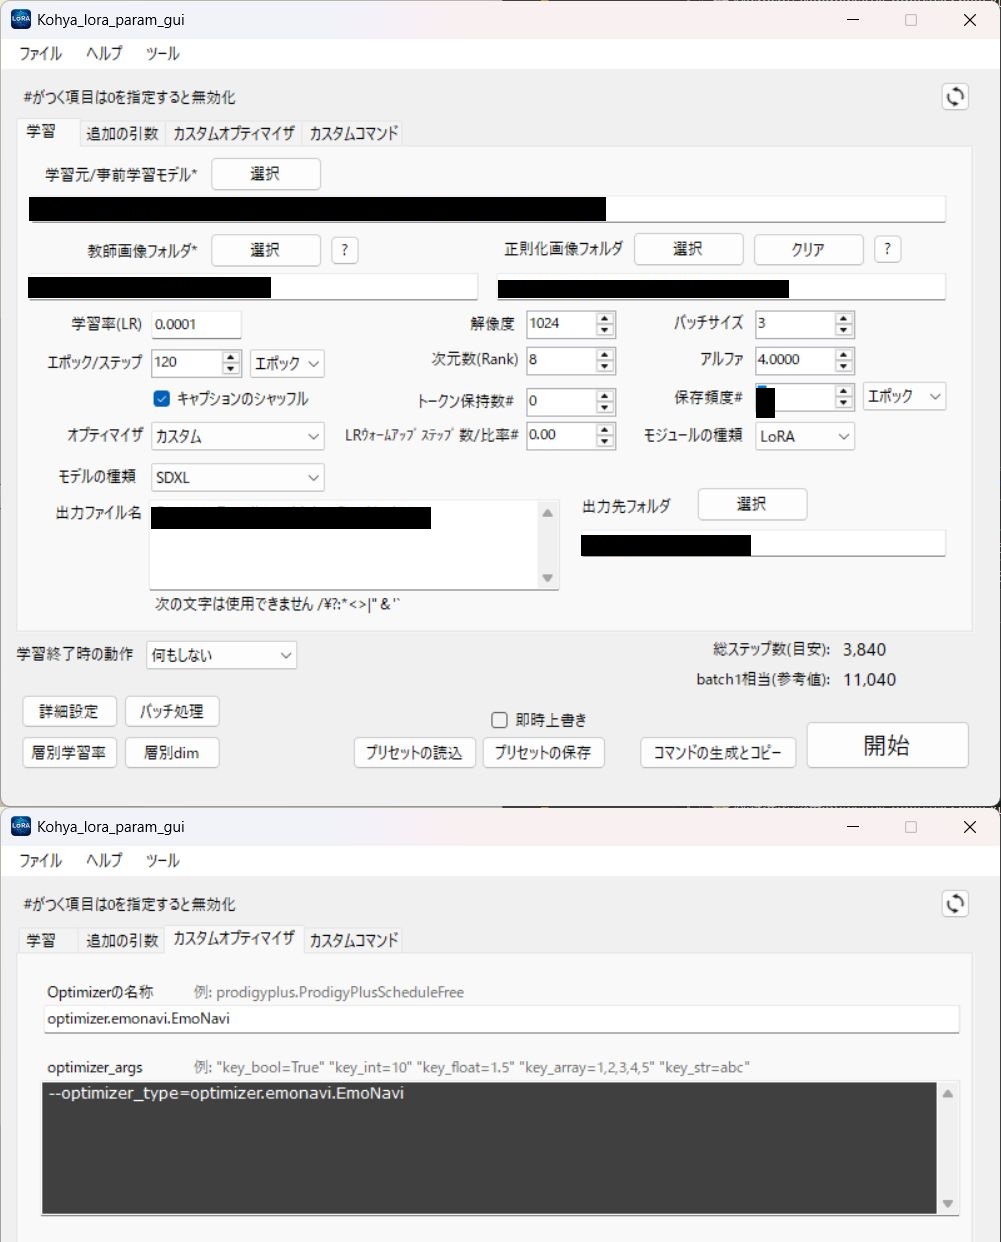This screenshot has height=1242, width=1001.
Task: Switch to the 追加の引数 tab in the upper window
Action: pyautogui.click(x=122, y=133)
